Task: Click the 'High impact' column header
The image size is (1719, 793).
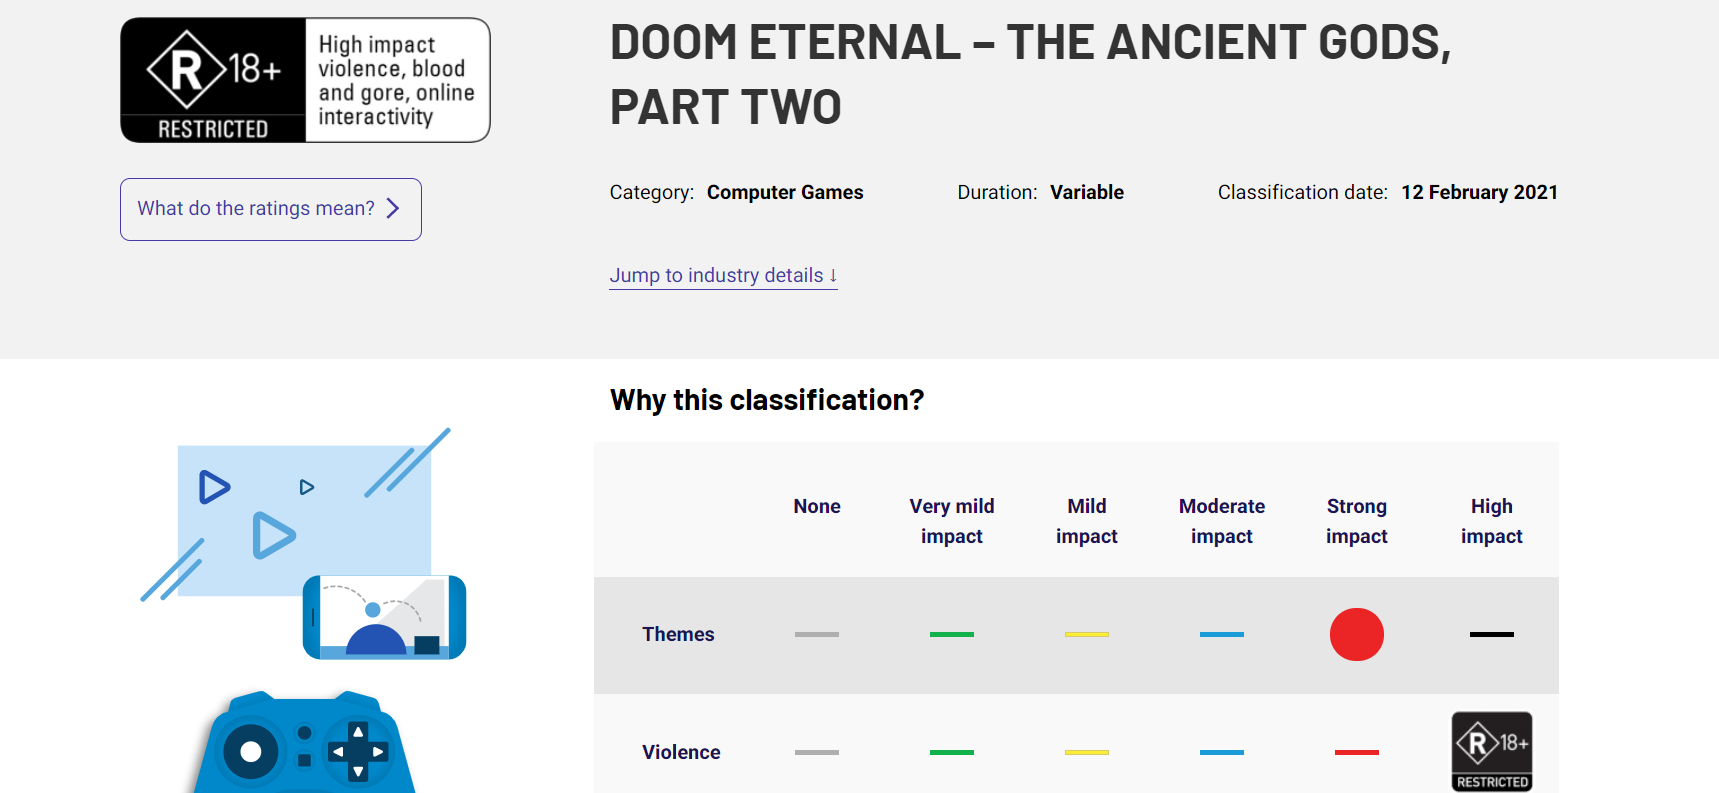Action: click(x=1491, y=521)
